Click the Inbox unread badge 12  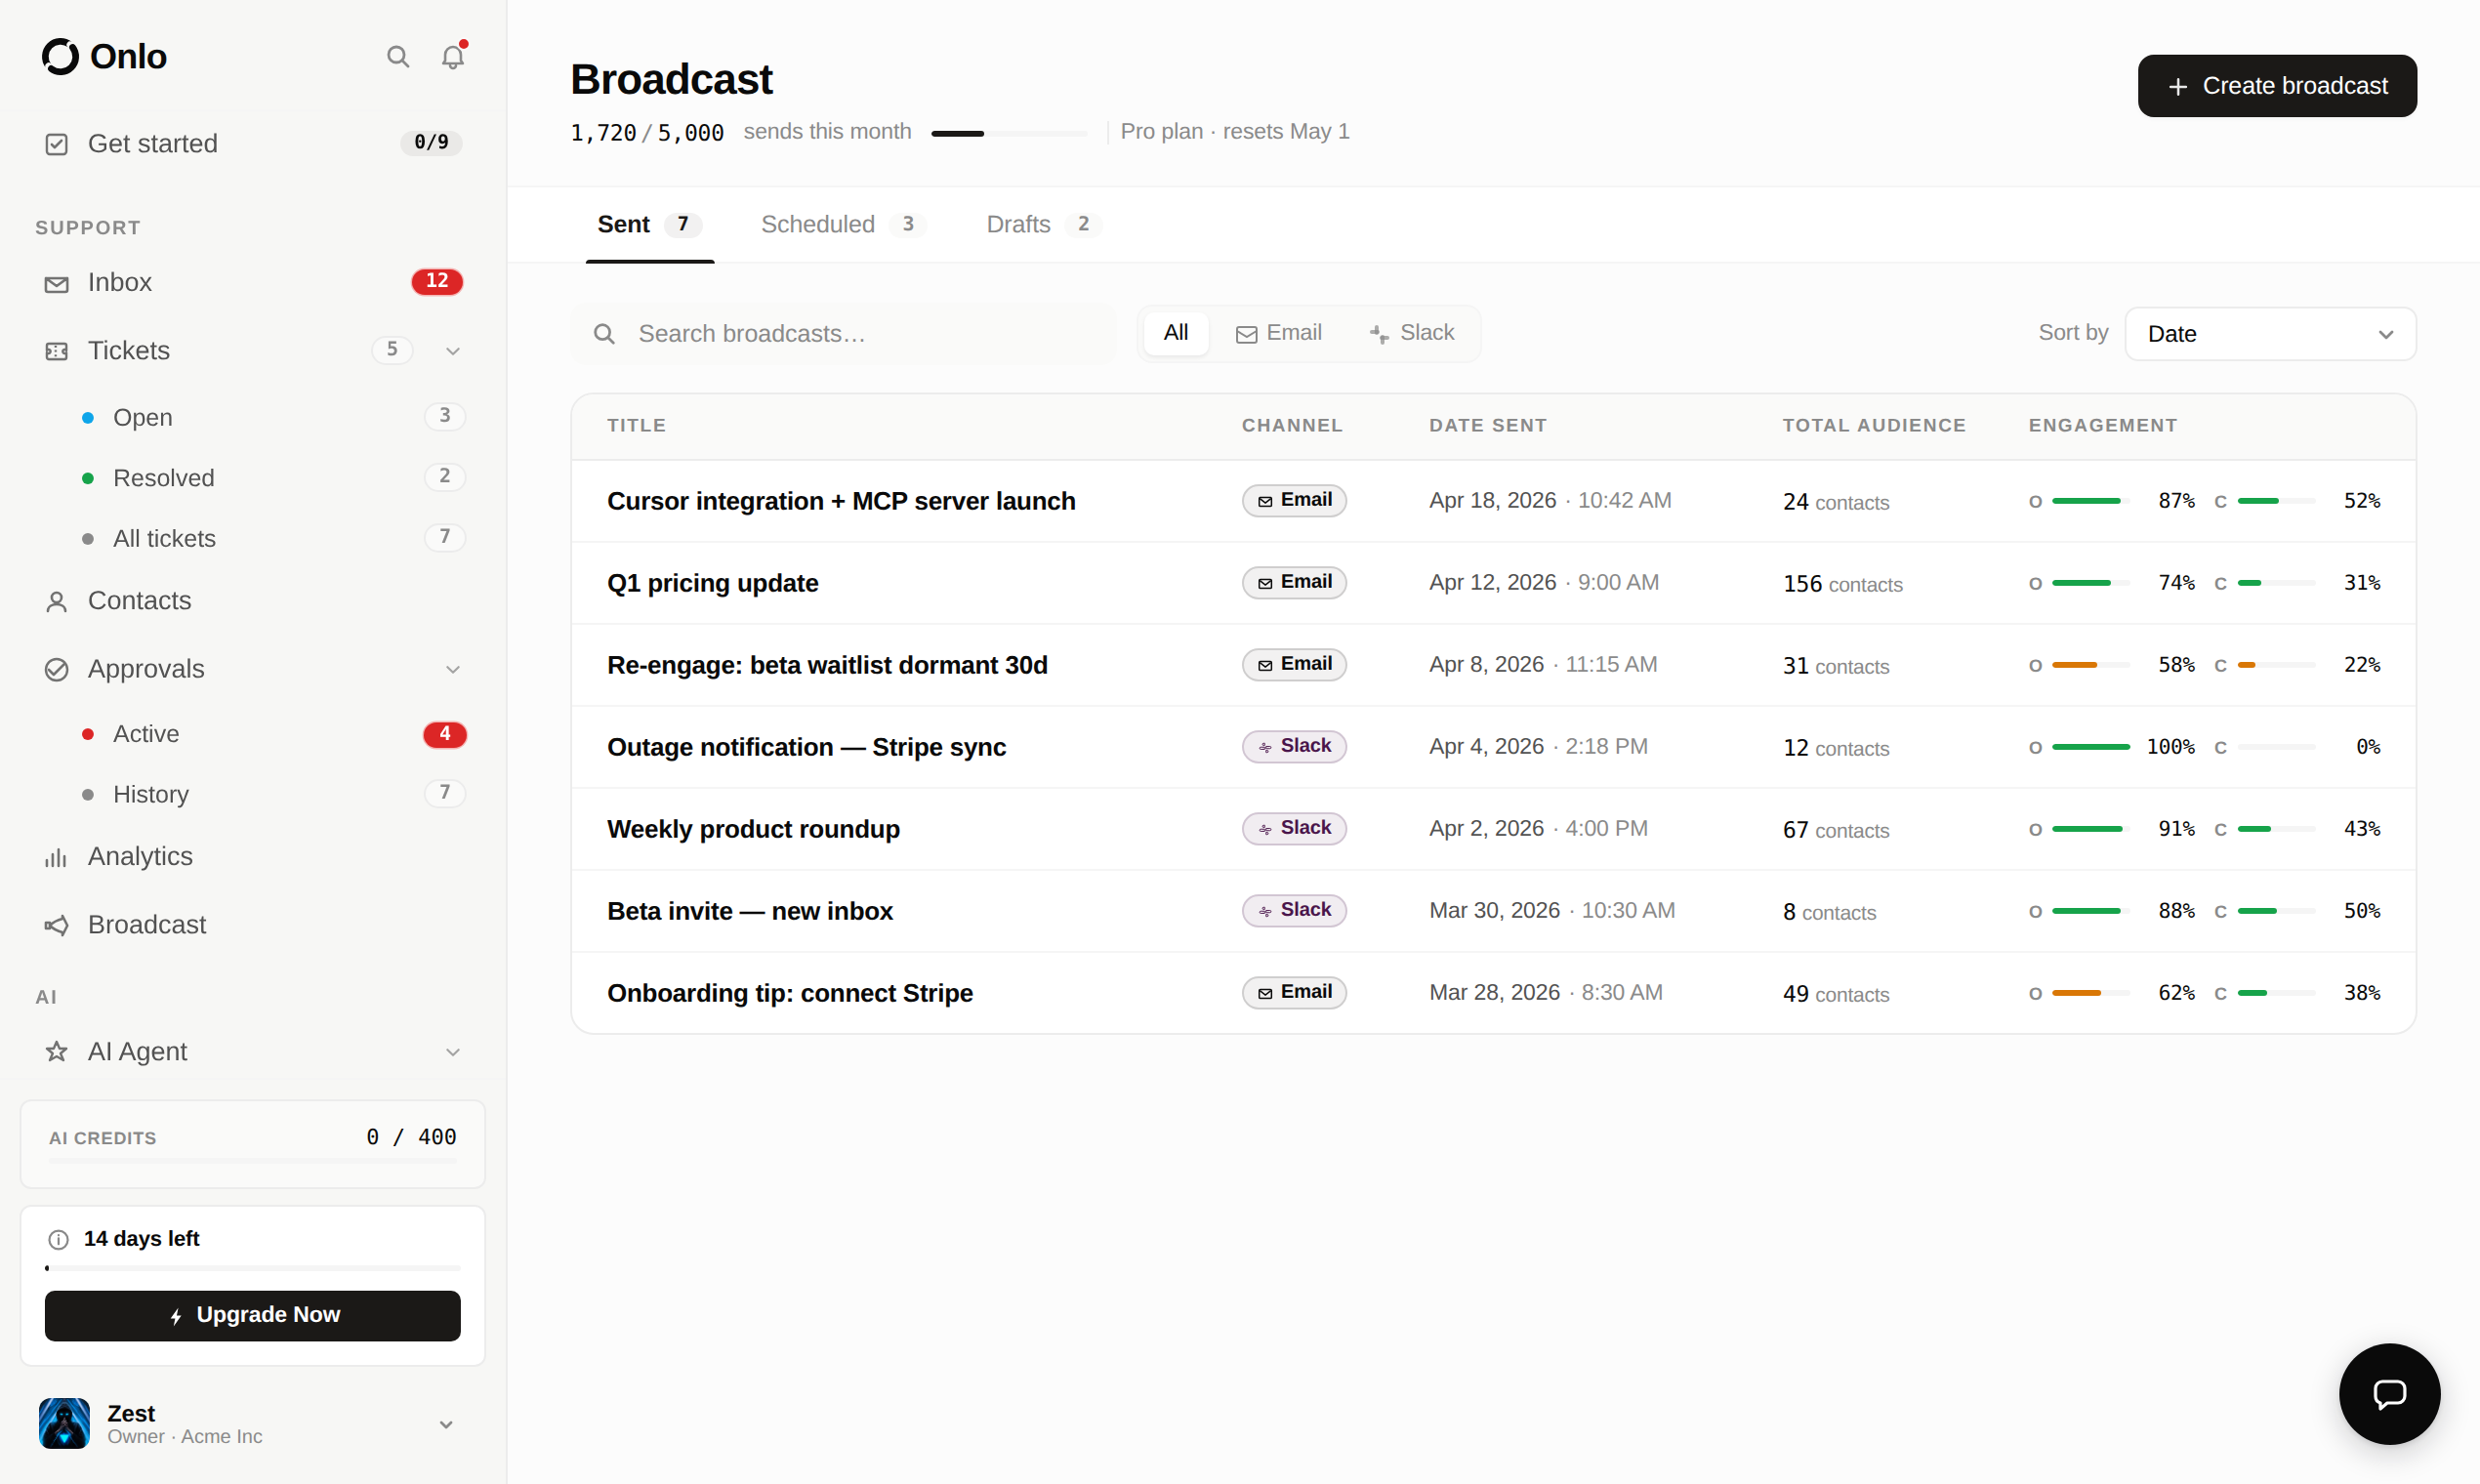[x=437, y=282]
